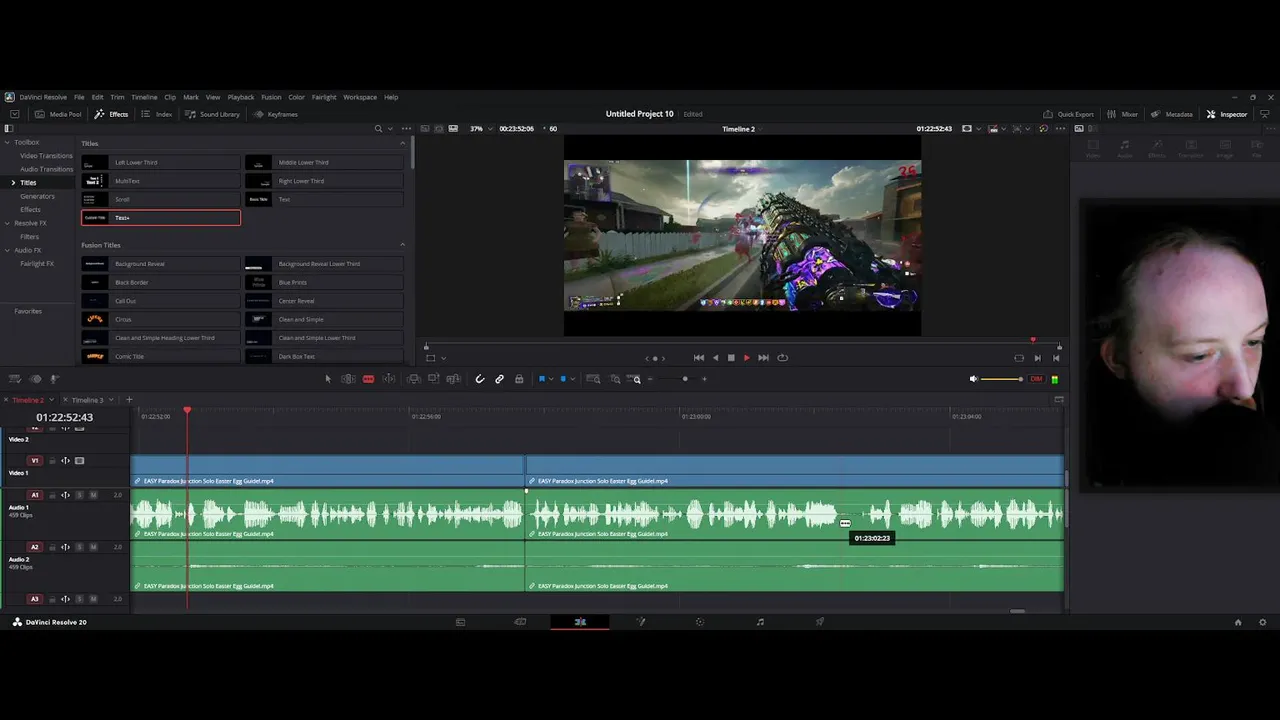Click the blue Flag clip icon
This screenshot has height=720, width=1280.
(542, 379)
